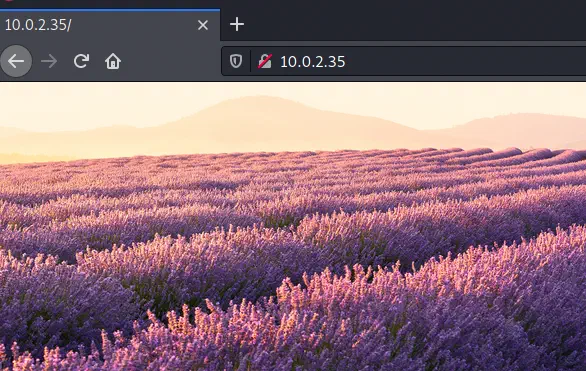Go back to the previous page
The width and height of the screenshot is (586, 371).
pos(16,61)
